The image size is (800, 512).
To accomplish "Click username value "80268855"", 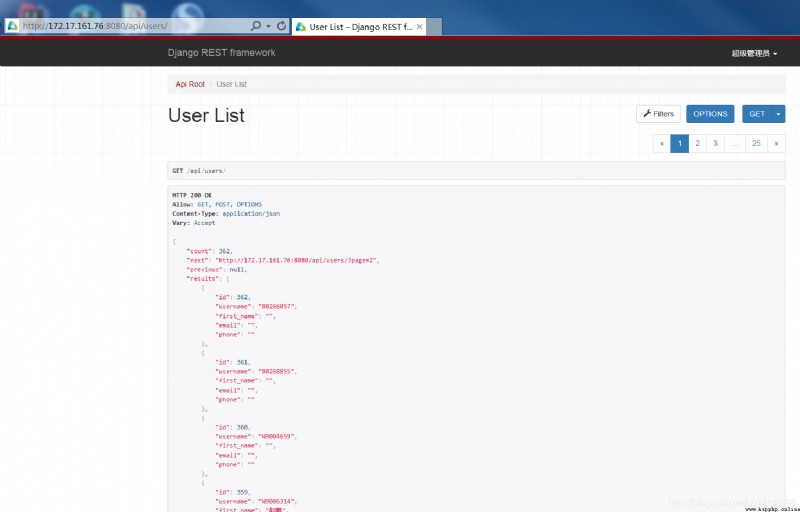I will 277,371.
